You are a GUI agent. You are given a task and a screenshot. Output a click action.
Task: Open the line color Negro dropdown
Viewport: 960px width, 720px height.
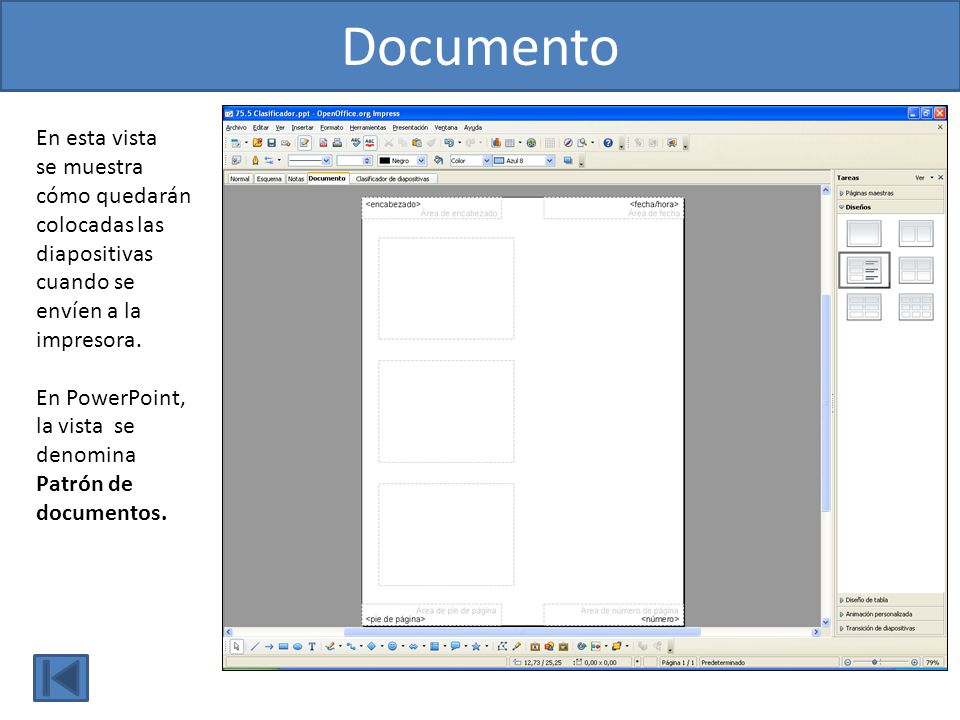[x=421, y=160]
